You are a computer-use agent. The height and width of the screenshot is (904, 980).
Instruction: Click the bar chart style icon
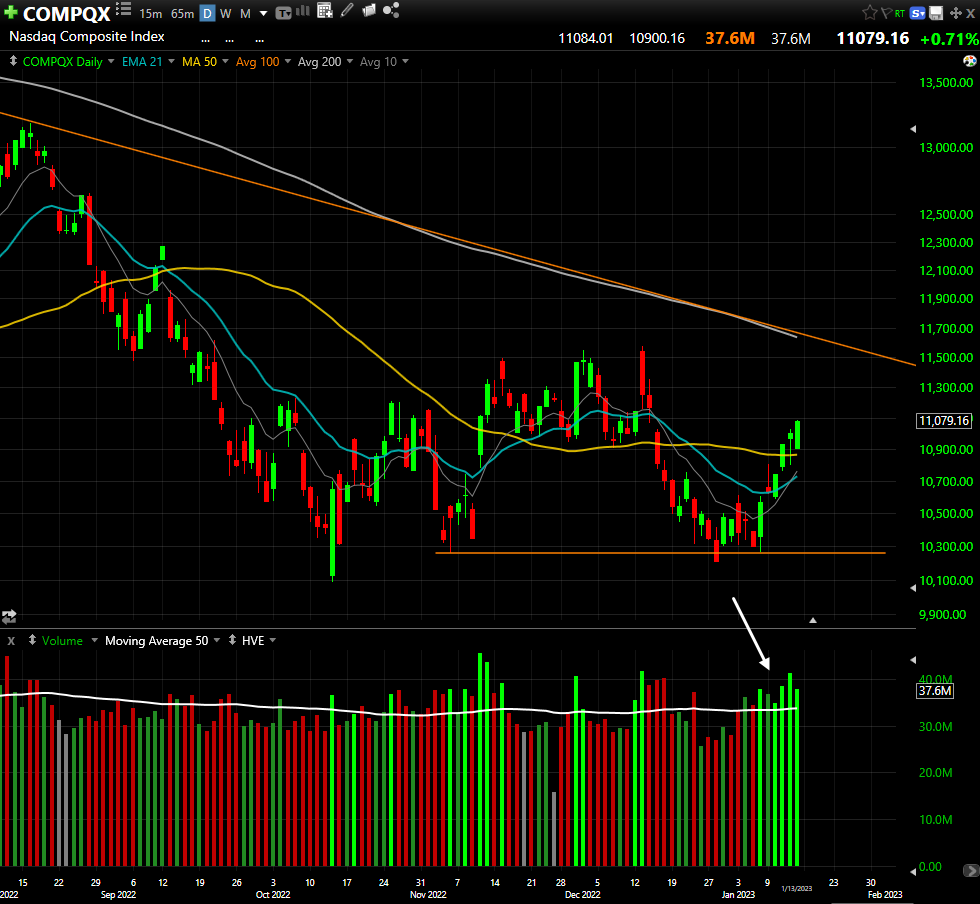pyautogui.click(x=302, y=11)
